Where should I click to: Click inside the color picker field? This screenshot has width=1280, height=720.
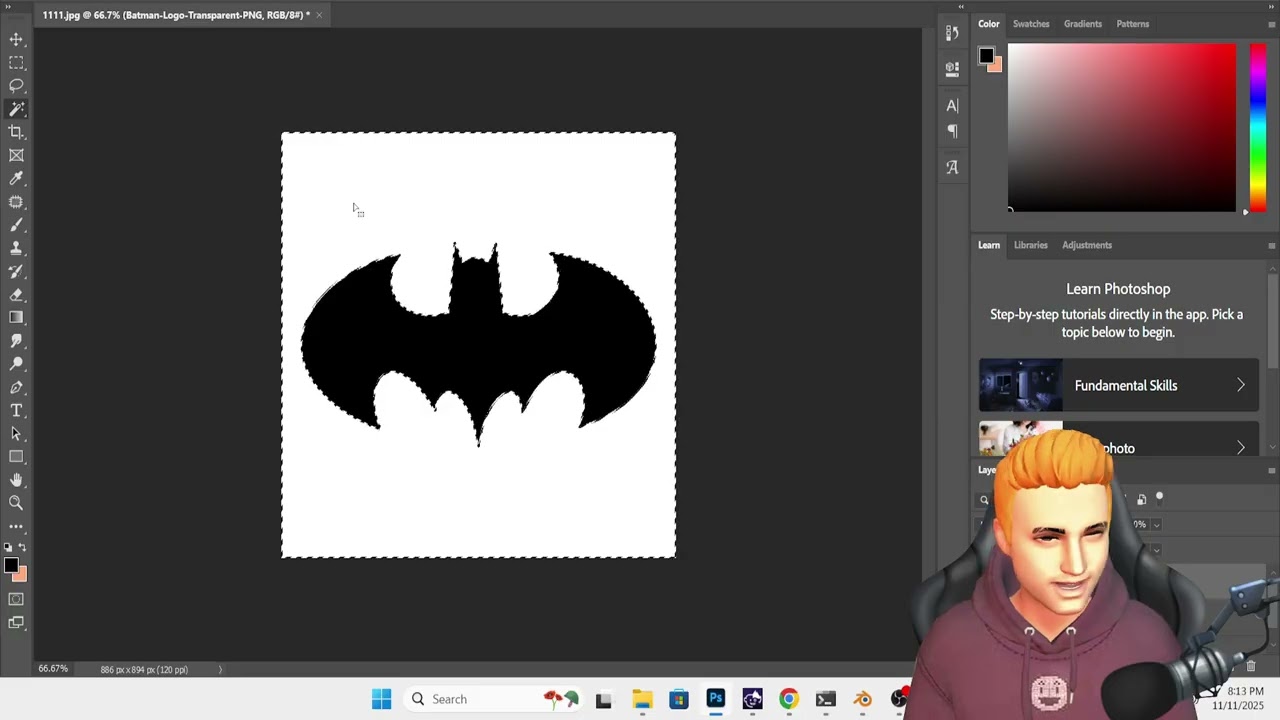(1121, 126)
